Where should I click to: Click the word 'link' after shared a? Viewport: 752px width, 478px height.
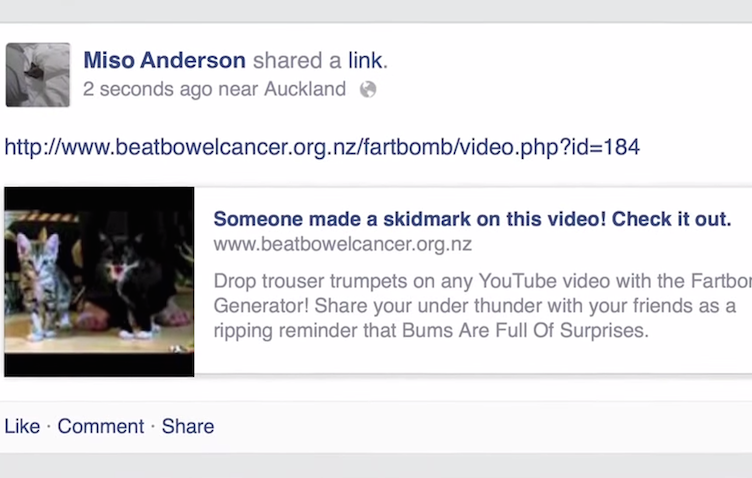365,60
